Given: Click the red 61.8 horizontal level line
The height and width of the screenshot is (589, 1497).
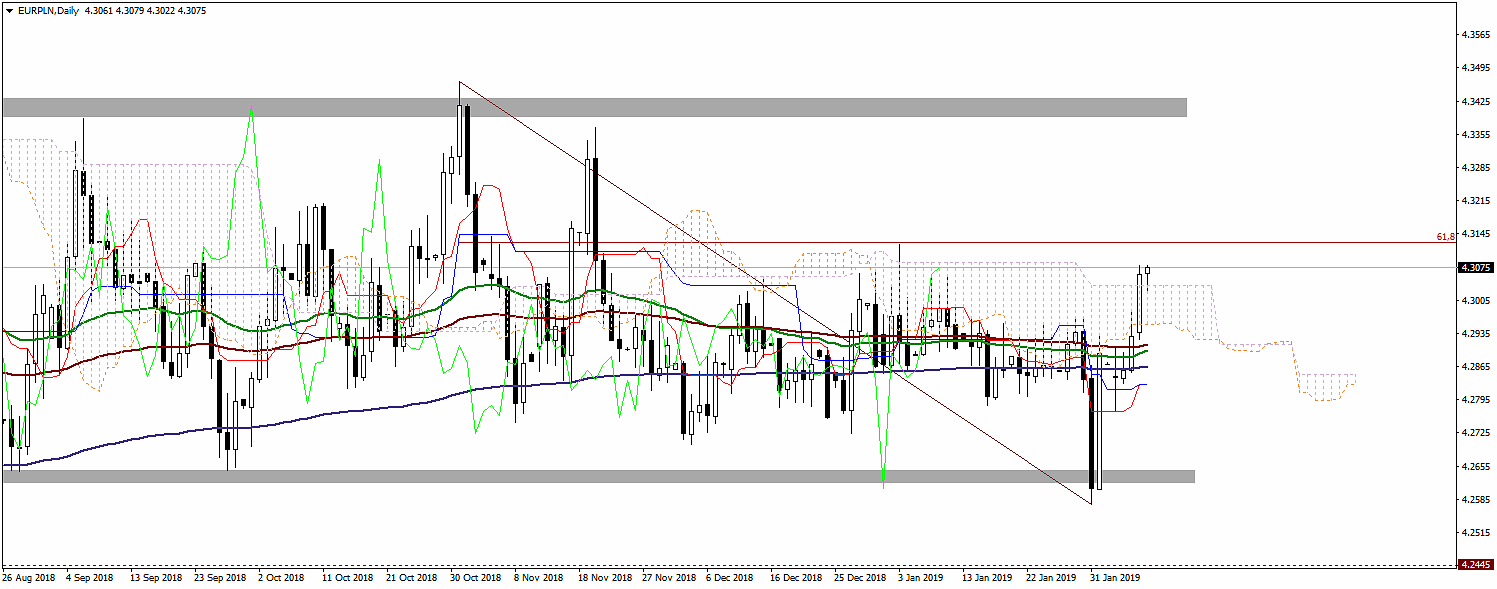Looking at the screenshot, I should click(955, 243).
